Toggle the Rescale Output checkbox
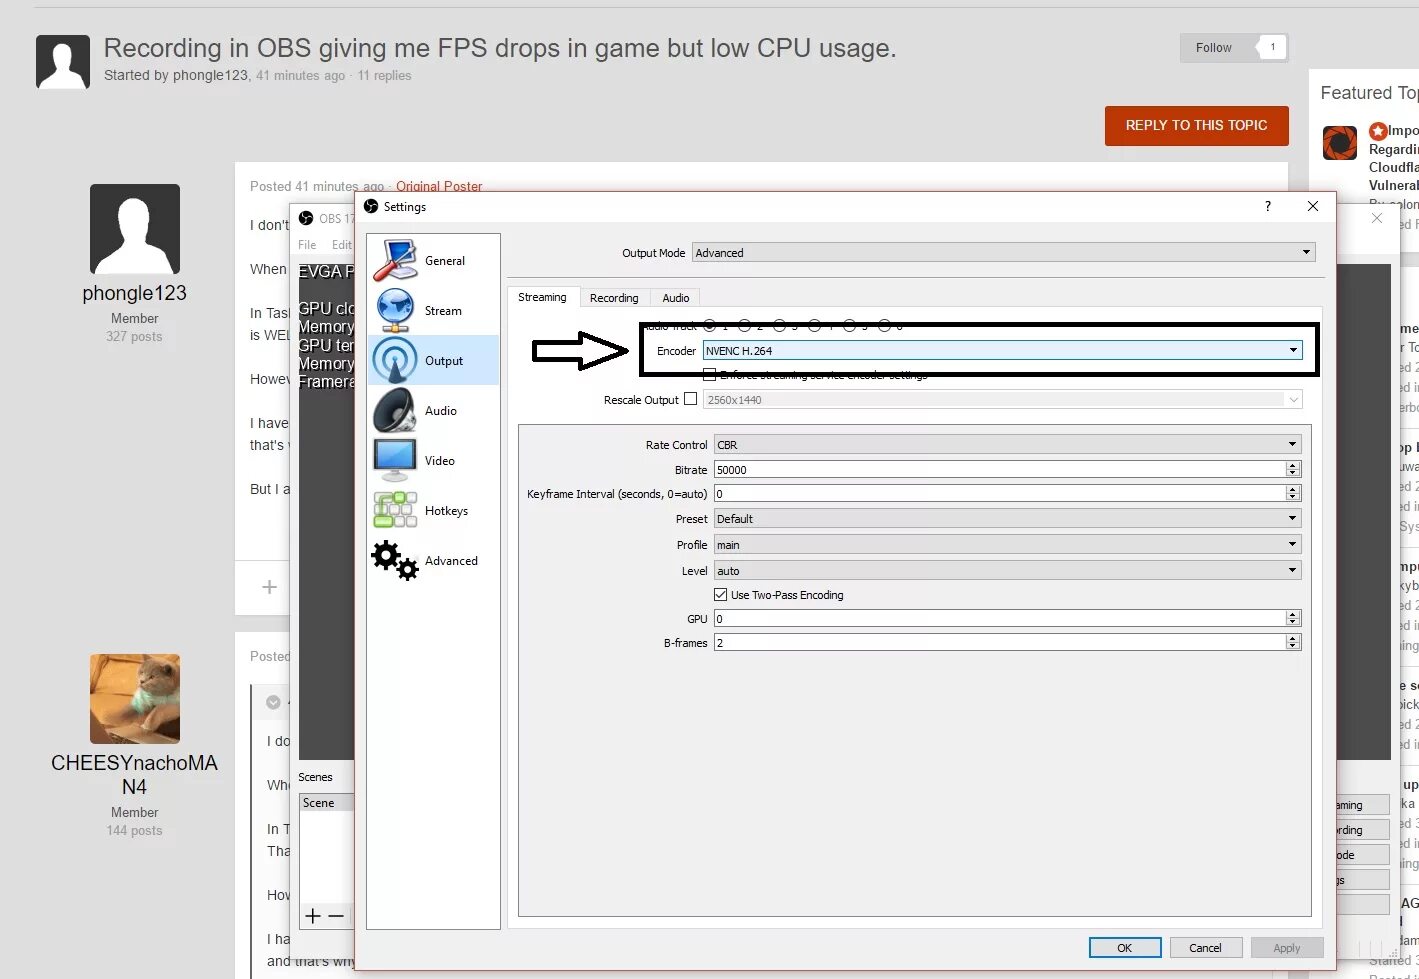The width and height of the screenshot is (1419, 979). tap(690, 399)
